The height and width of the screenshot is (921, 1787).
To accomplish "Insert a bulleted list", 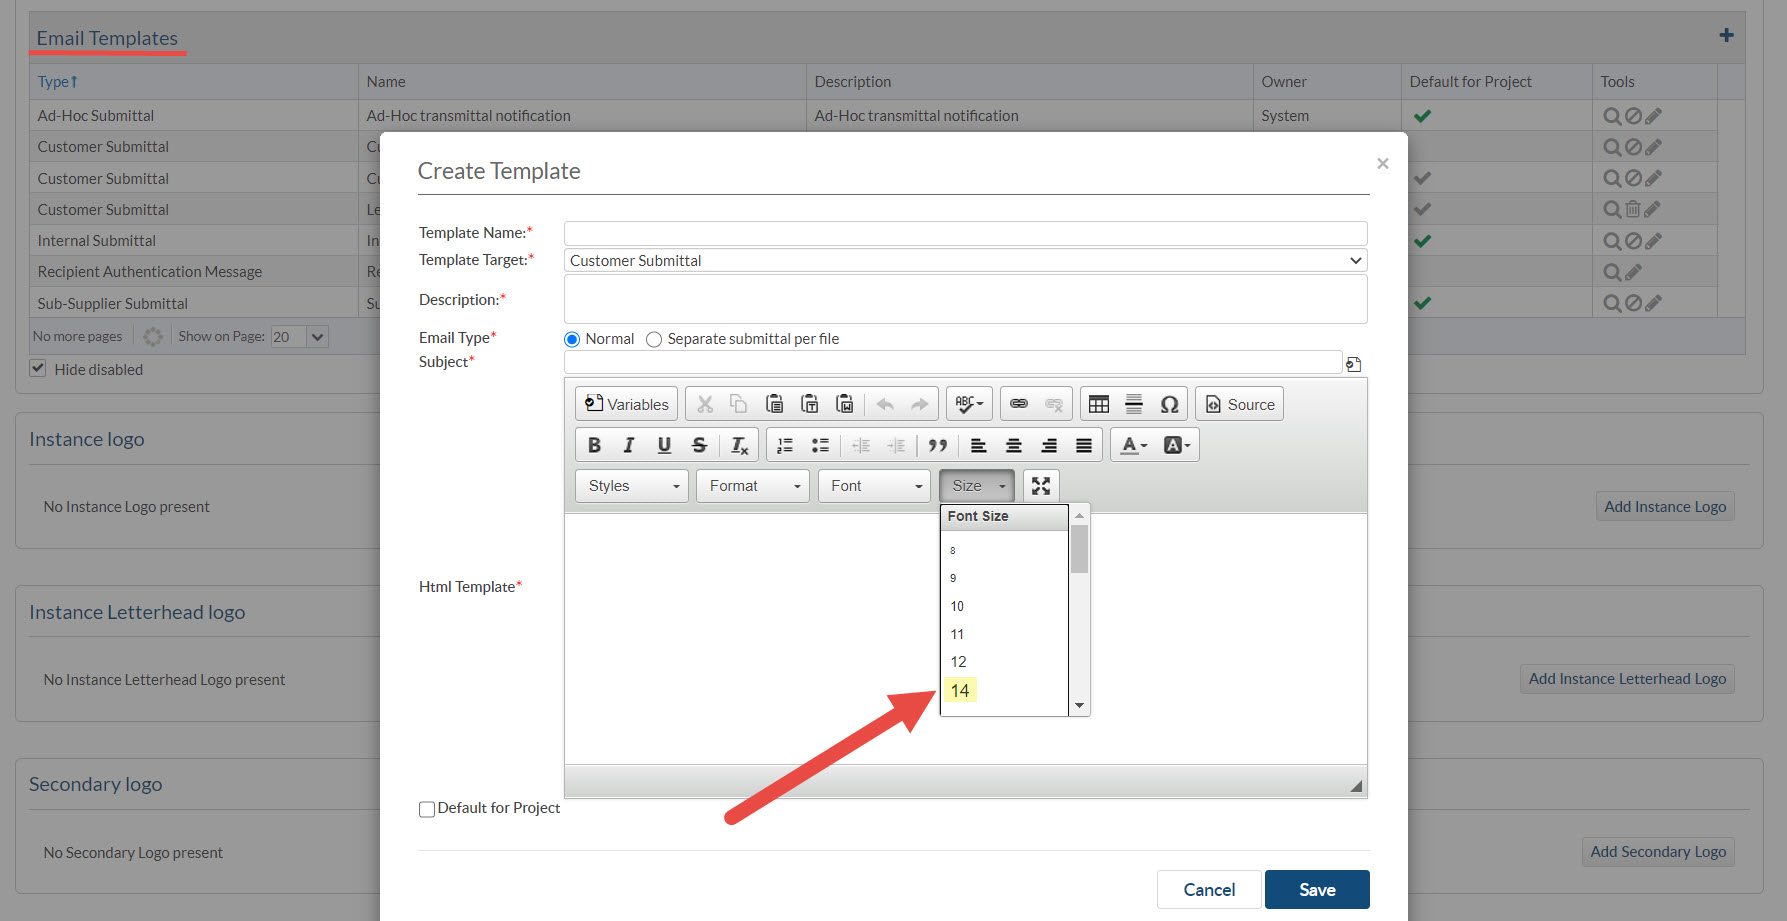I will pyautogui.click(x=820, y=445).
